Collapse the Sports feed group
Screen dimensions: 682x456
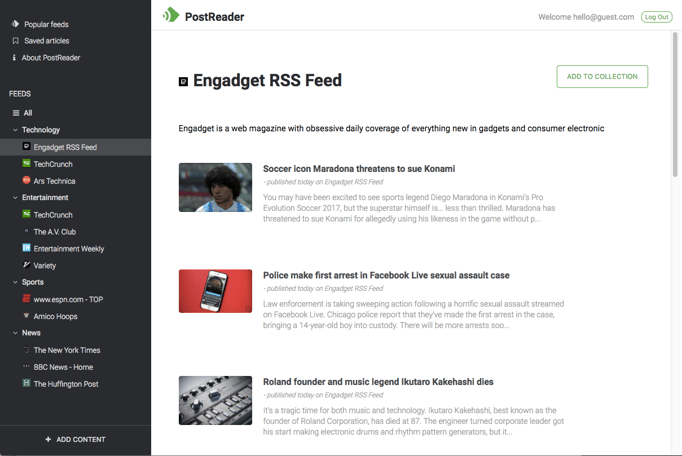pos(15,282)
